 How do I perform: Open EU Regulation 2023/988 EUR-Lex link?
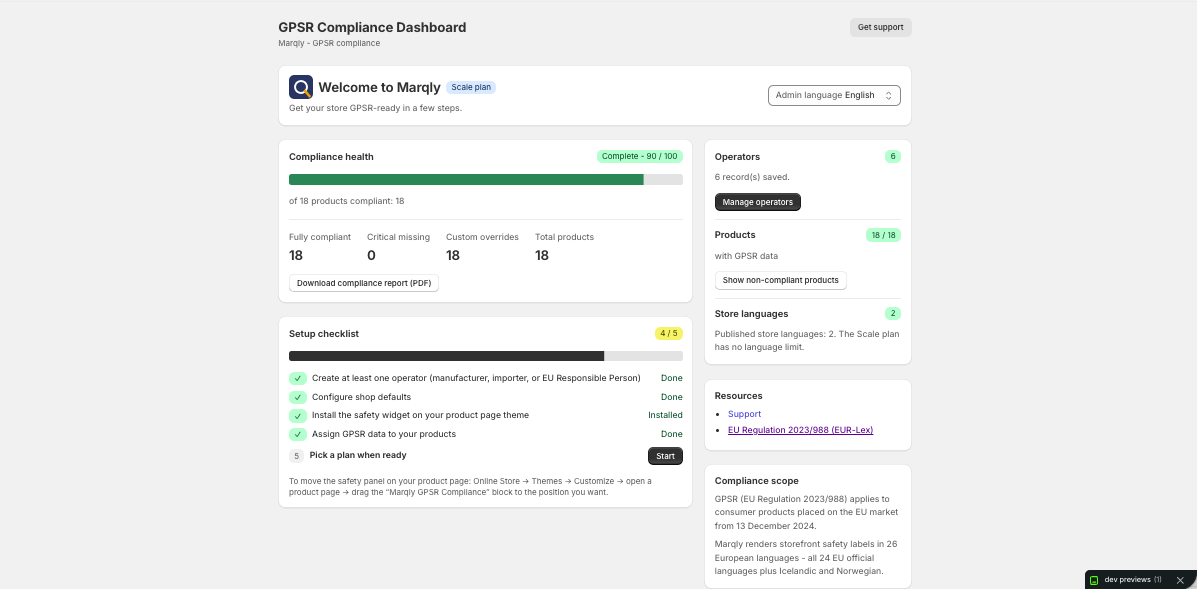800,430
